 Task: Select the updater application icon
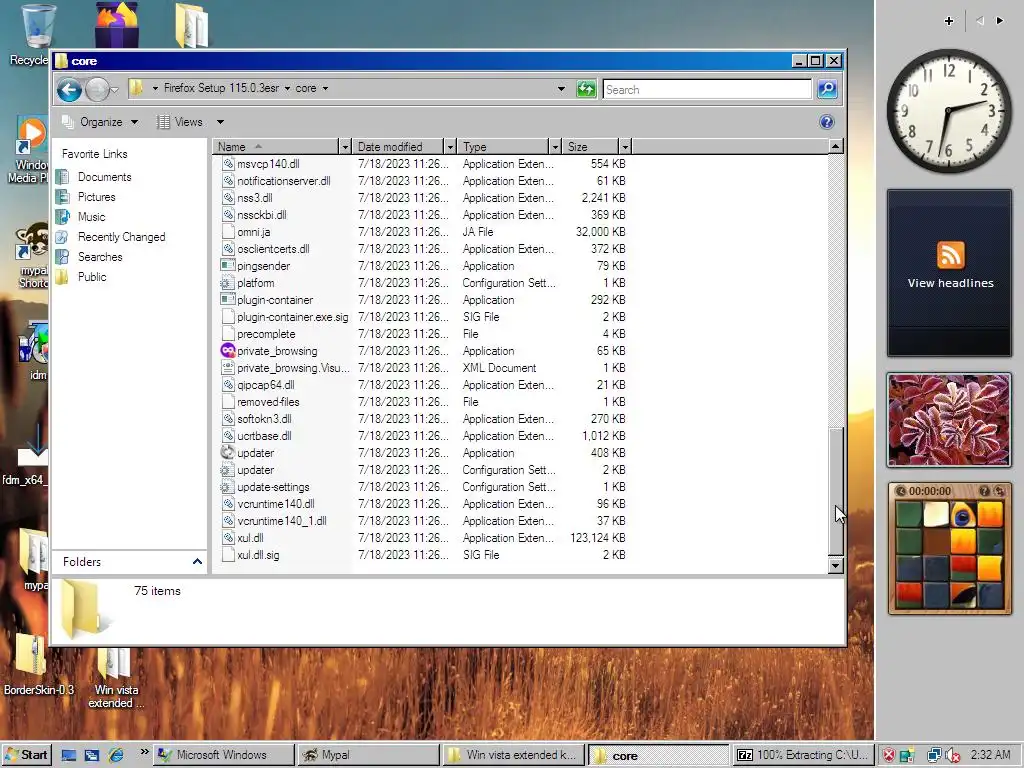pos(227,453)
